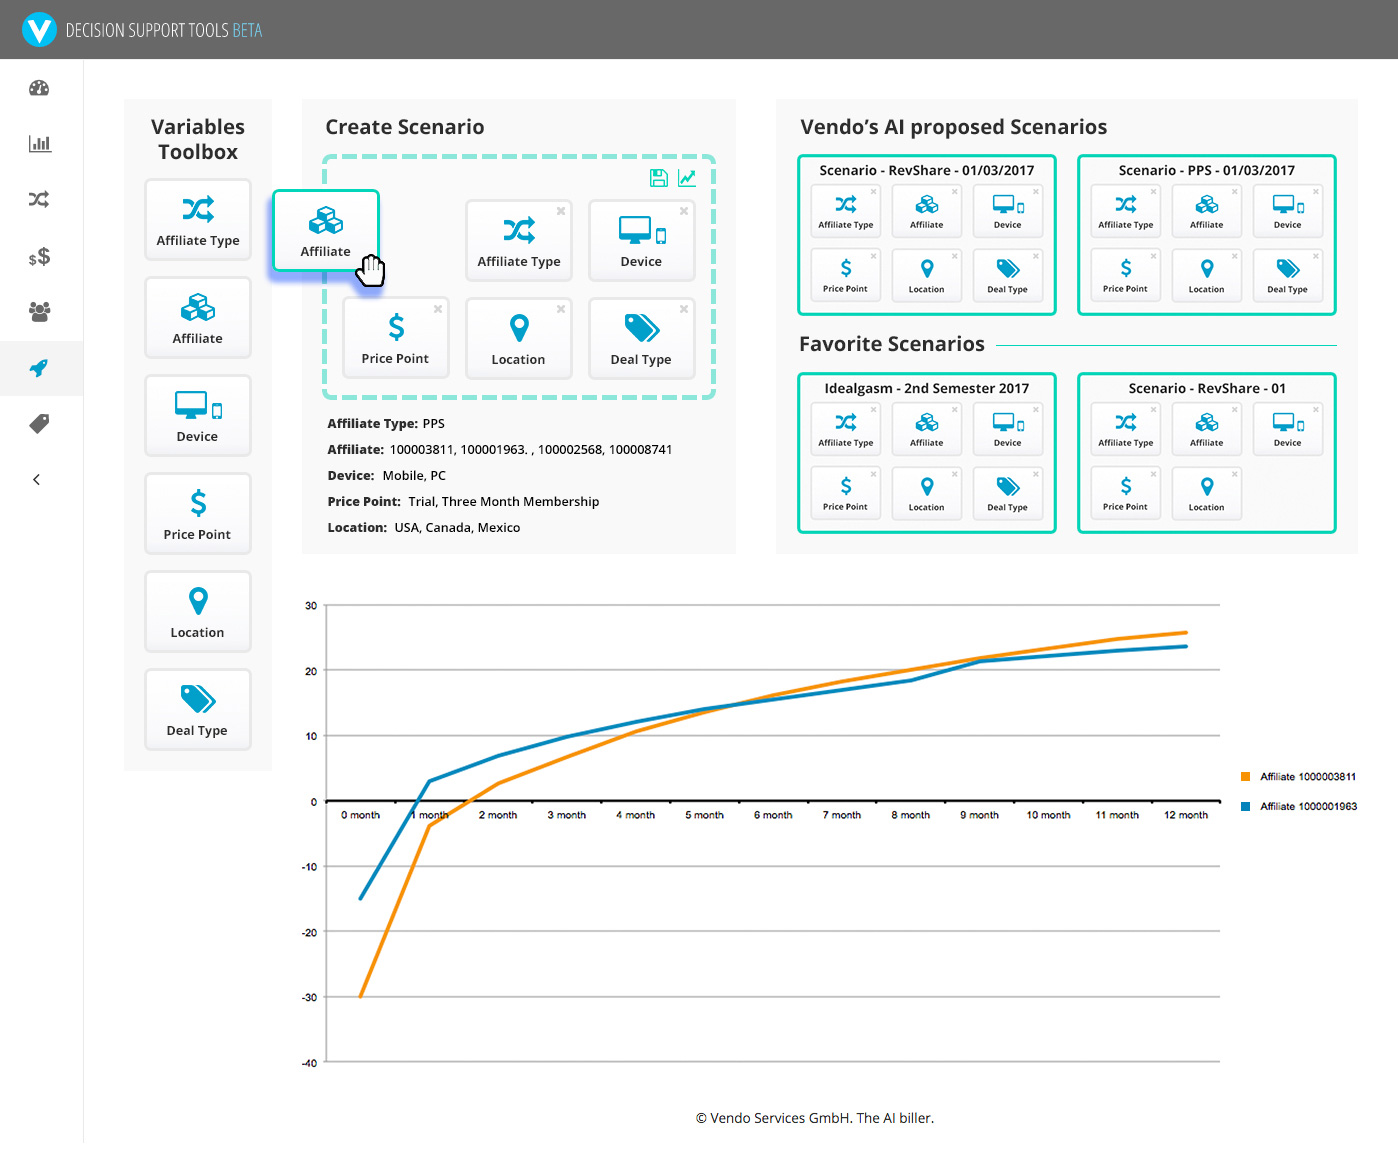Remove Device tile from Create Scenario

(684, 211)
